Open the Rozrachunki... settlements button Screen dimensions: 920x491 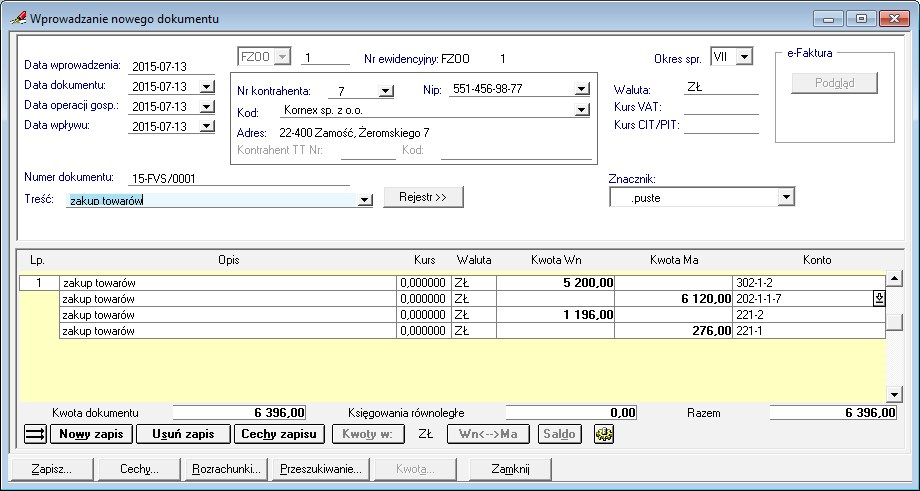[226, 468]
